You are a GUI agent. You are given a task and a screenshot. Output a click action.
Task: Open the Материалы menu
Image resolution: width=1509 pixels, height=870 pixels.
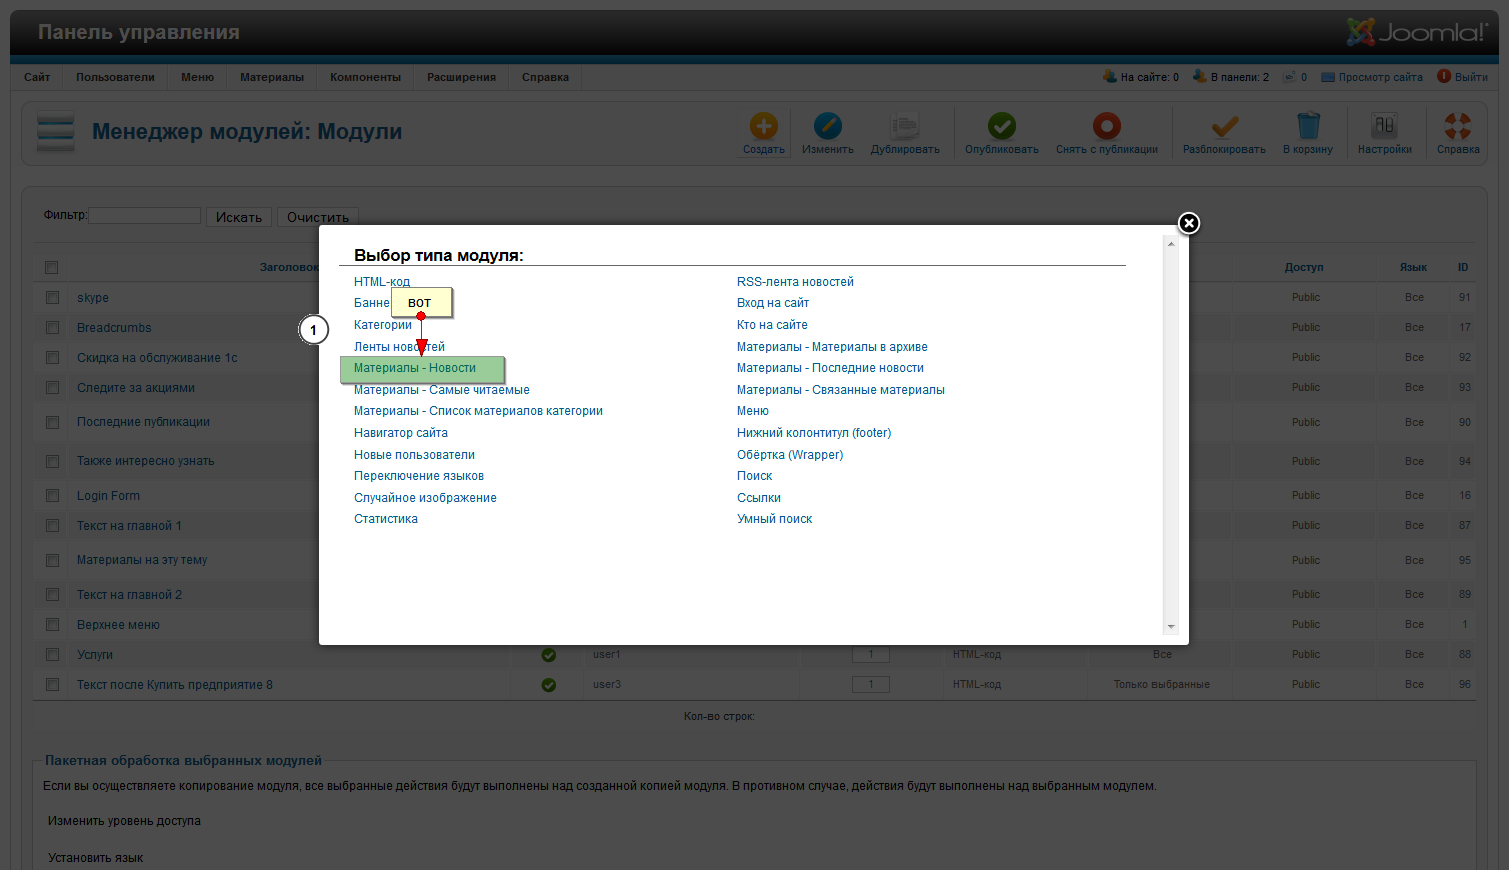pyautogui.click(x=272, y=77)
